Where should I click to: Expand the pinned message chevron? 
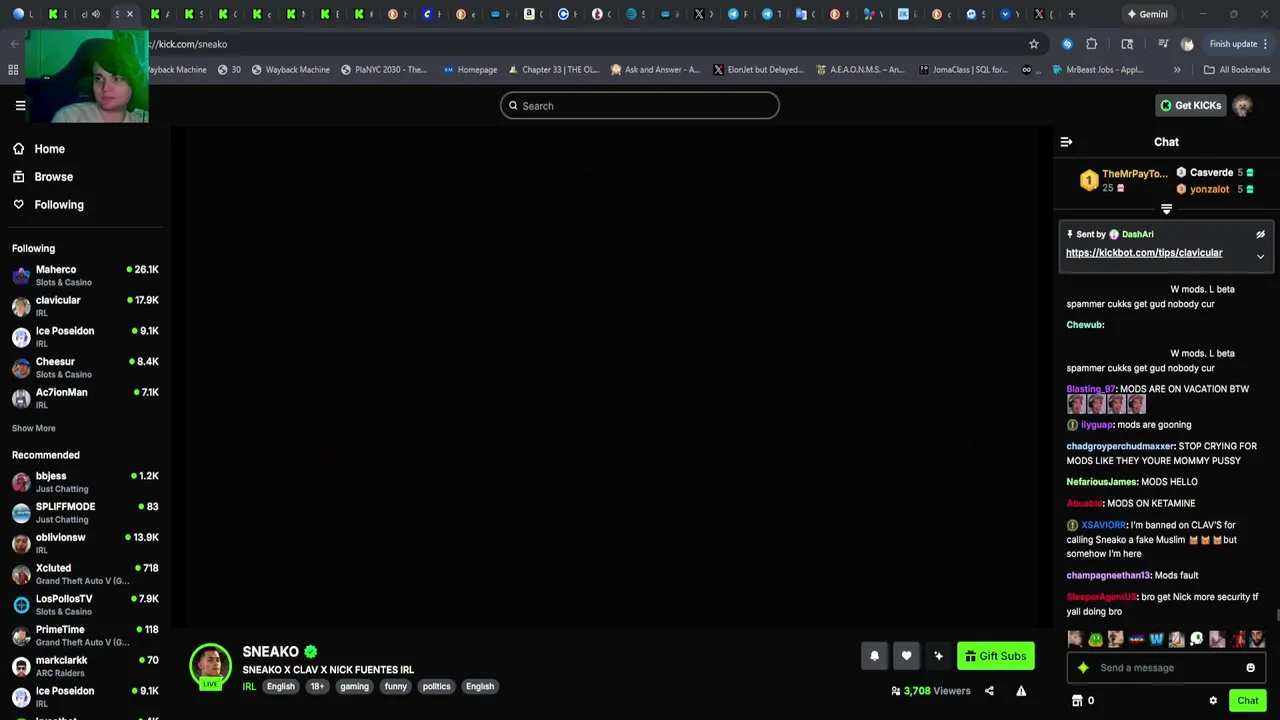1260,257
